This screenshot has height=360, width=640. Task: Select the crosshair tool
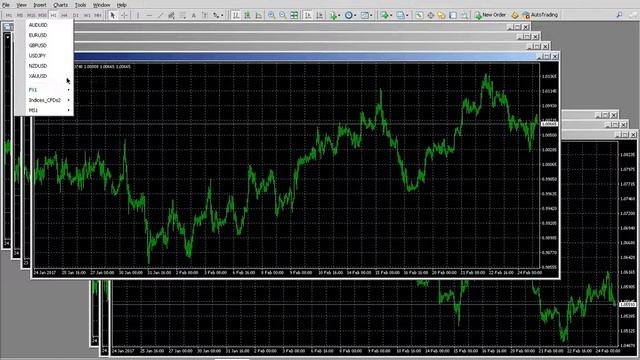124,15
